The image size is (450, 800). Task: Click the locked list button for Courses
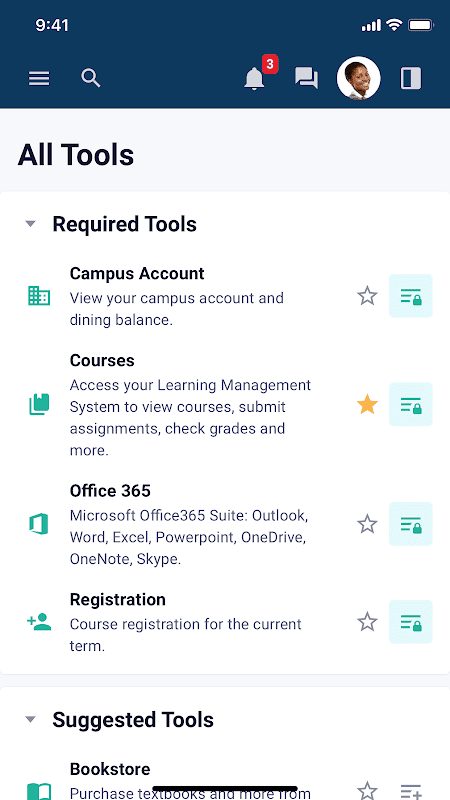click(x=411, y=404)
